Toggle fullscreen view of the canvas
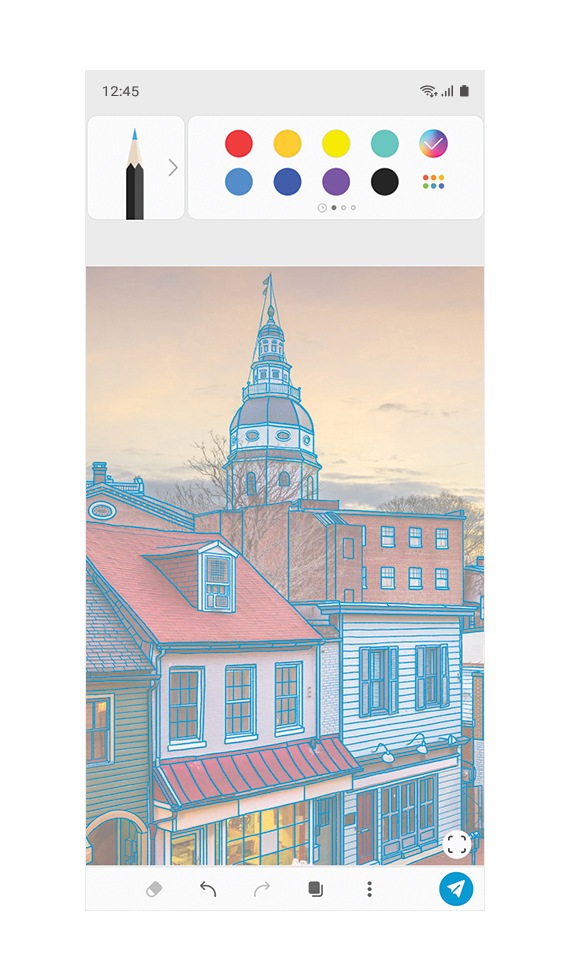Viewport: 570px width, 980px height. click(457, 844)
